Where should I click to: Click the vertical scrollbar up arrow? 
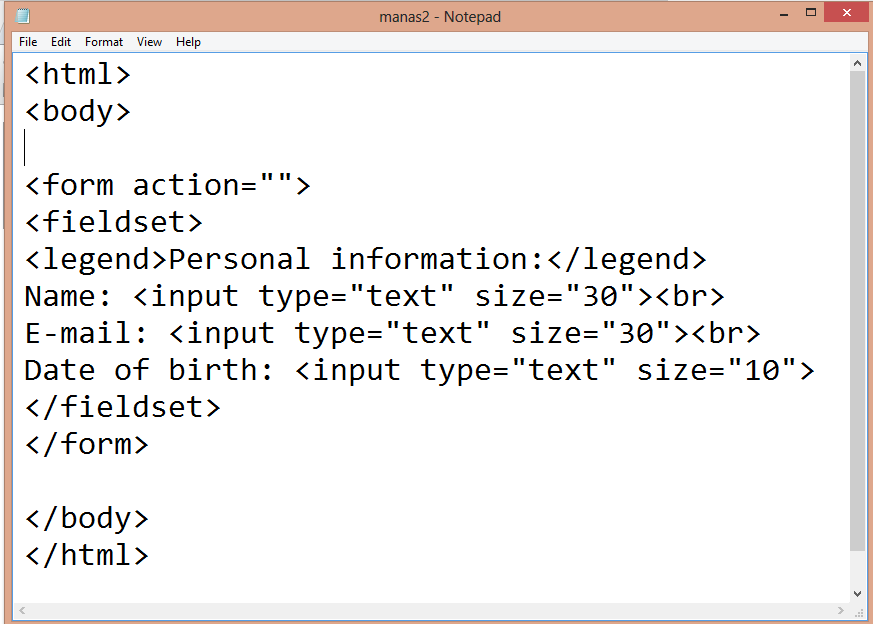pos(857,63)
